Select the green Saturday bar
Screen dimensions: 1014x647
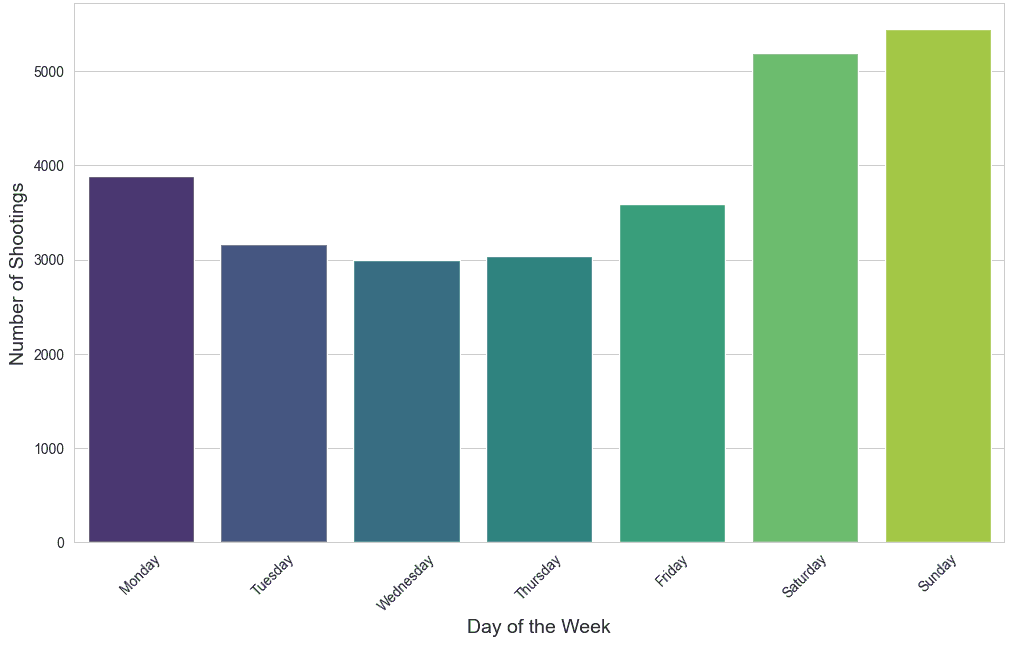pos(805,298)
